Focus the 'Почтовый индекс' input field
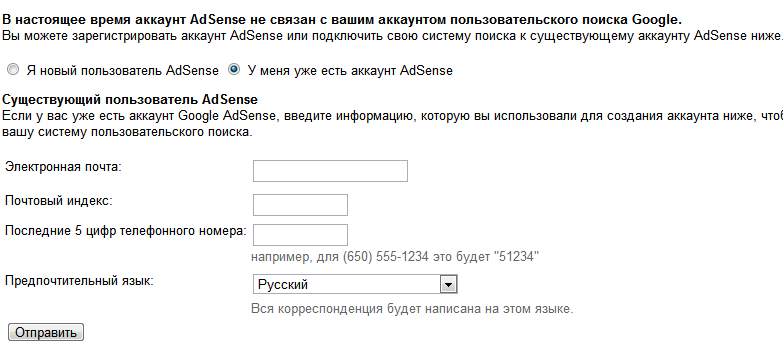The height and width of the screenshot is (360, 783). point(300,205)
